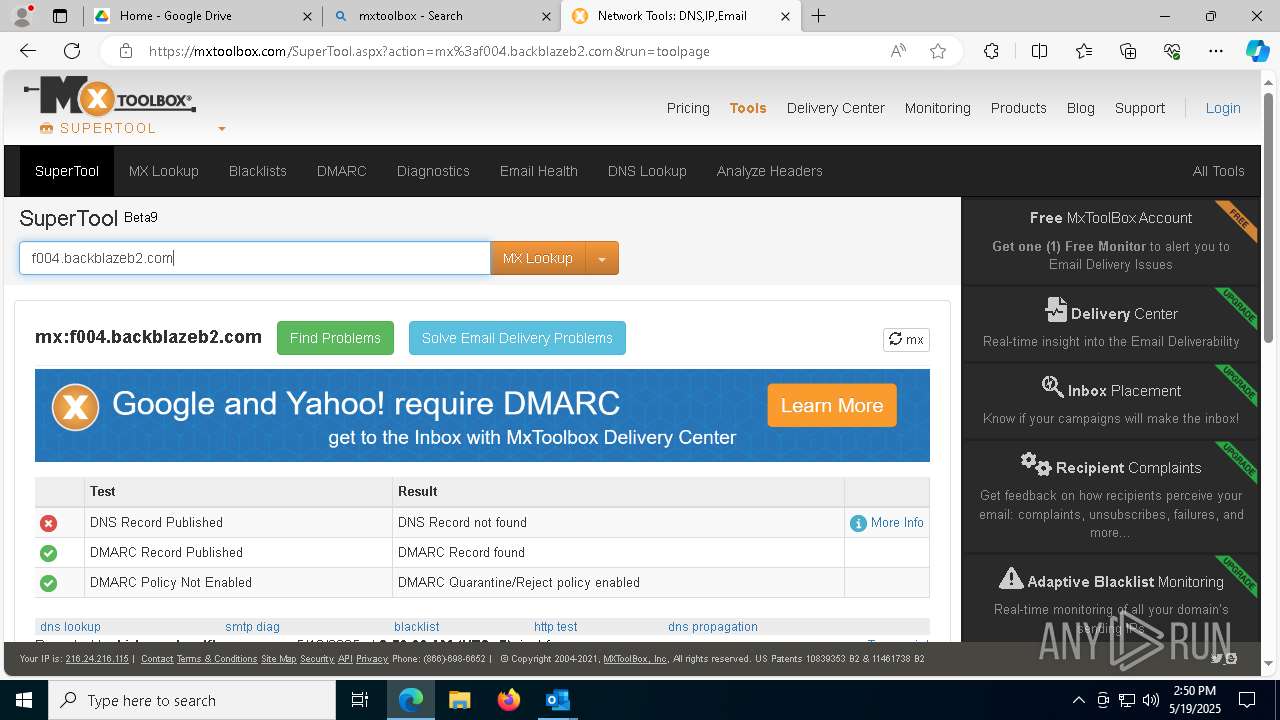Image resolution: width=1280 pixels, height=720 pixels.
Task: Click the browser address bar
Action: coord(500,51)
